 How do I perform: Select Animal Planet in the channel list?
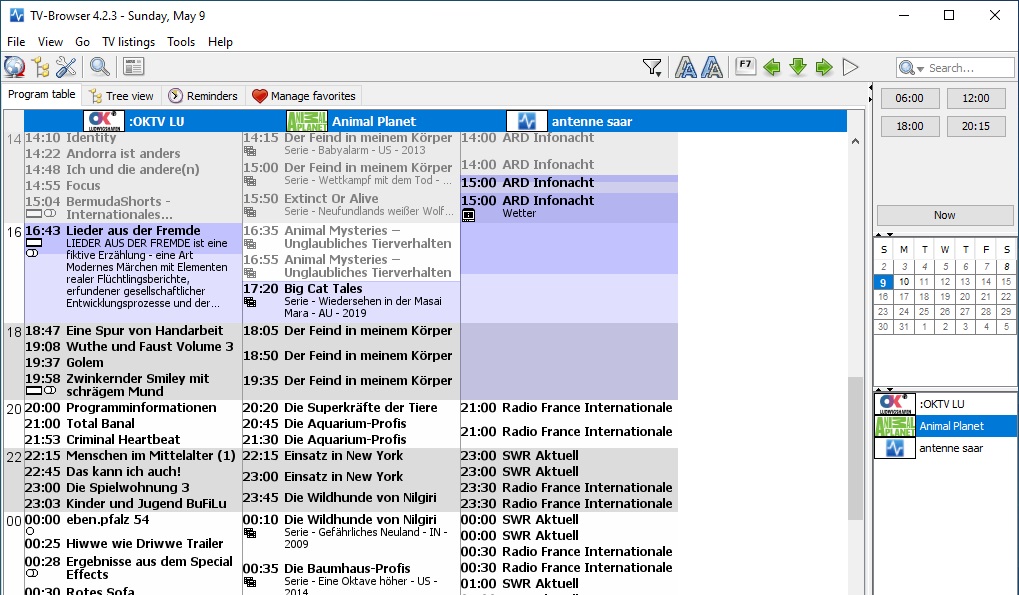[946, 426]
